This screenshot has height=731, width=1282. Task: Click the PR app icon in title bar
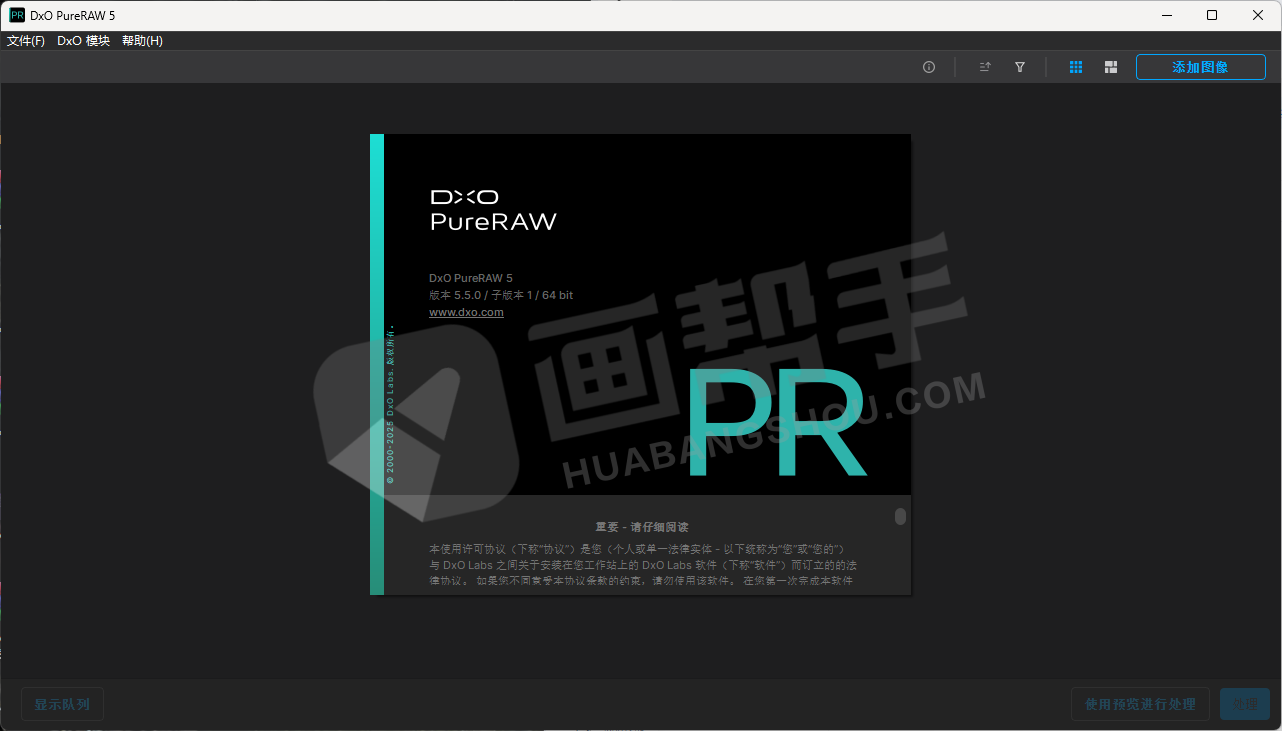(17, 15)
